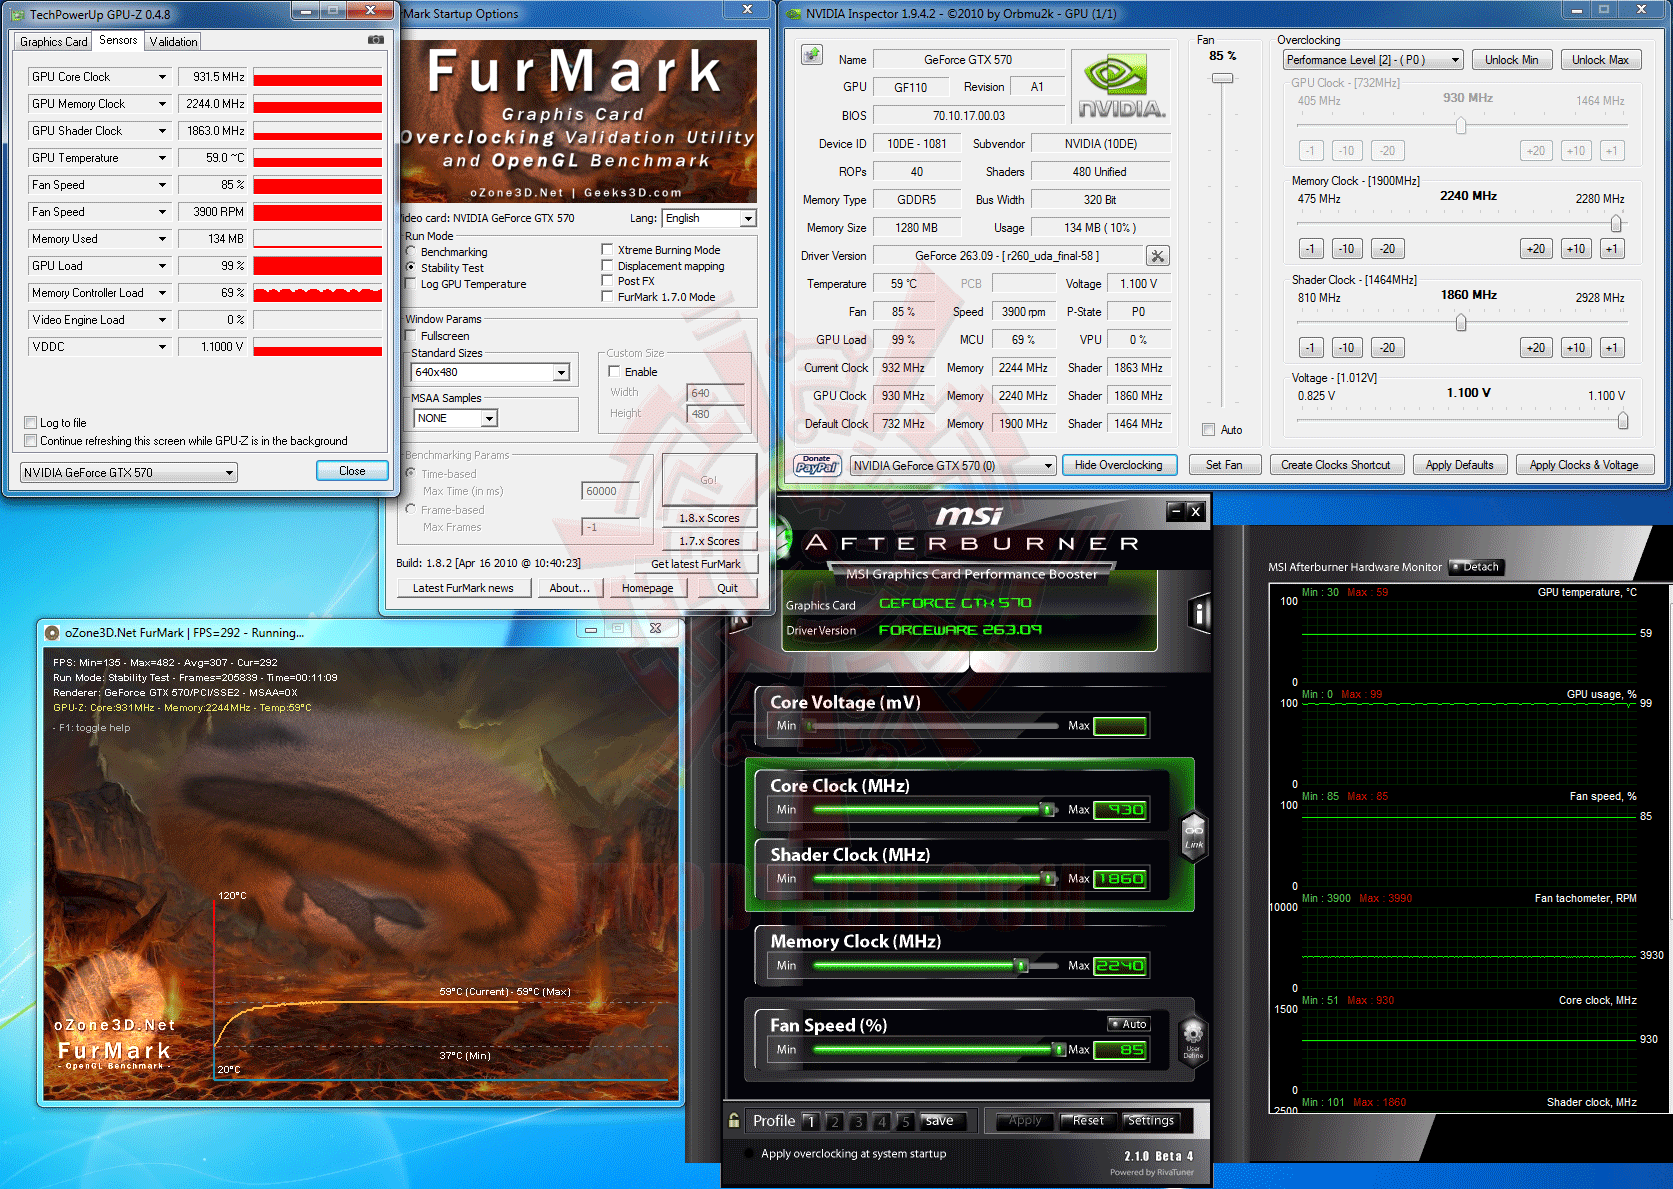Click the Afterburner Settings button
1673x1189 pixels.
point(1150,1121)
